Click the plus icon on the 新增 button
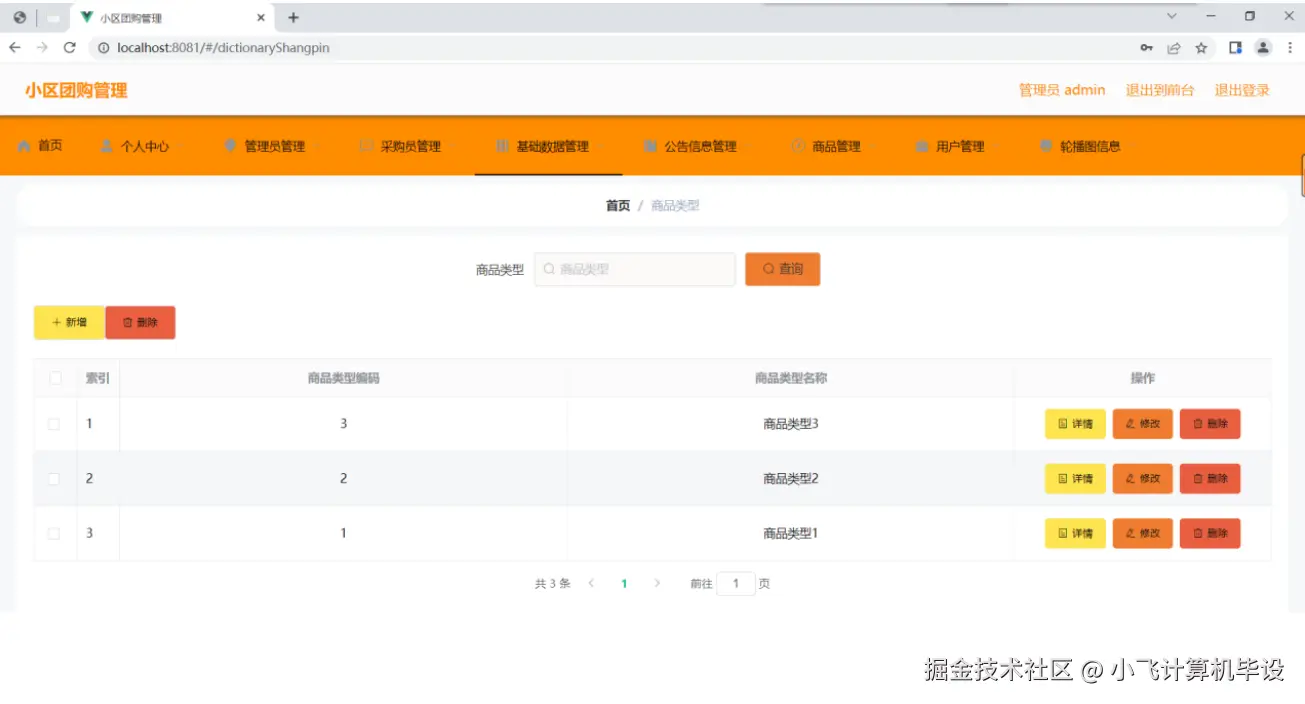 [56, 322]
